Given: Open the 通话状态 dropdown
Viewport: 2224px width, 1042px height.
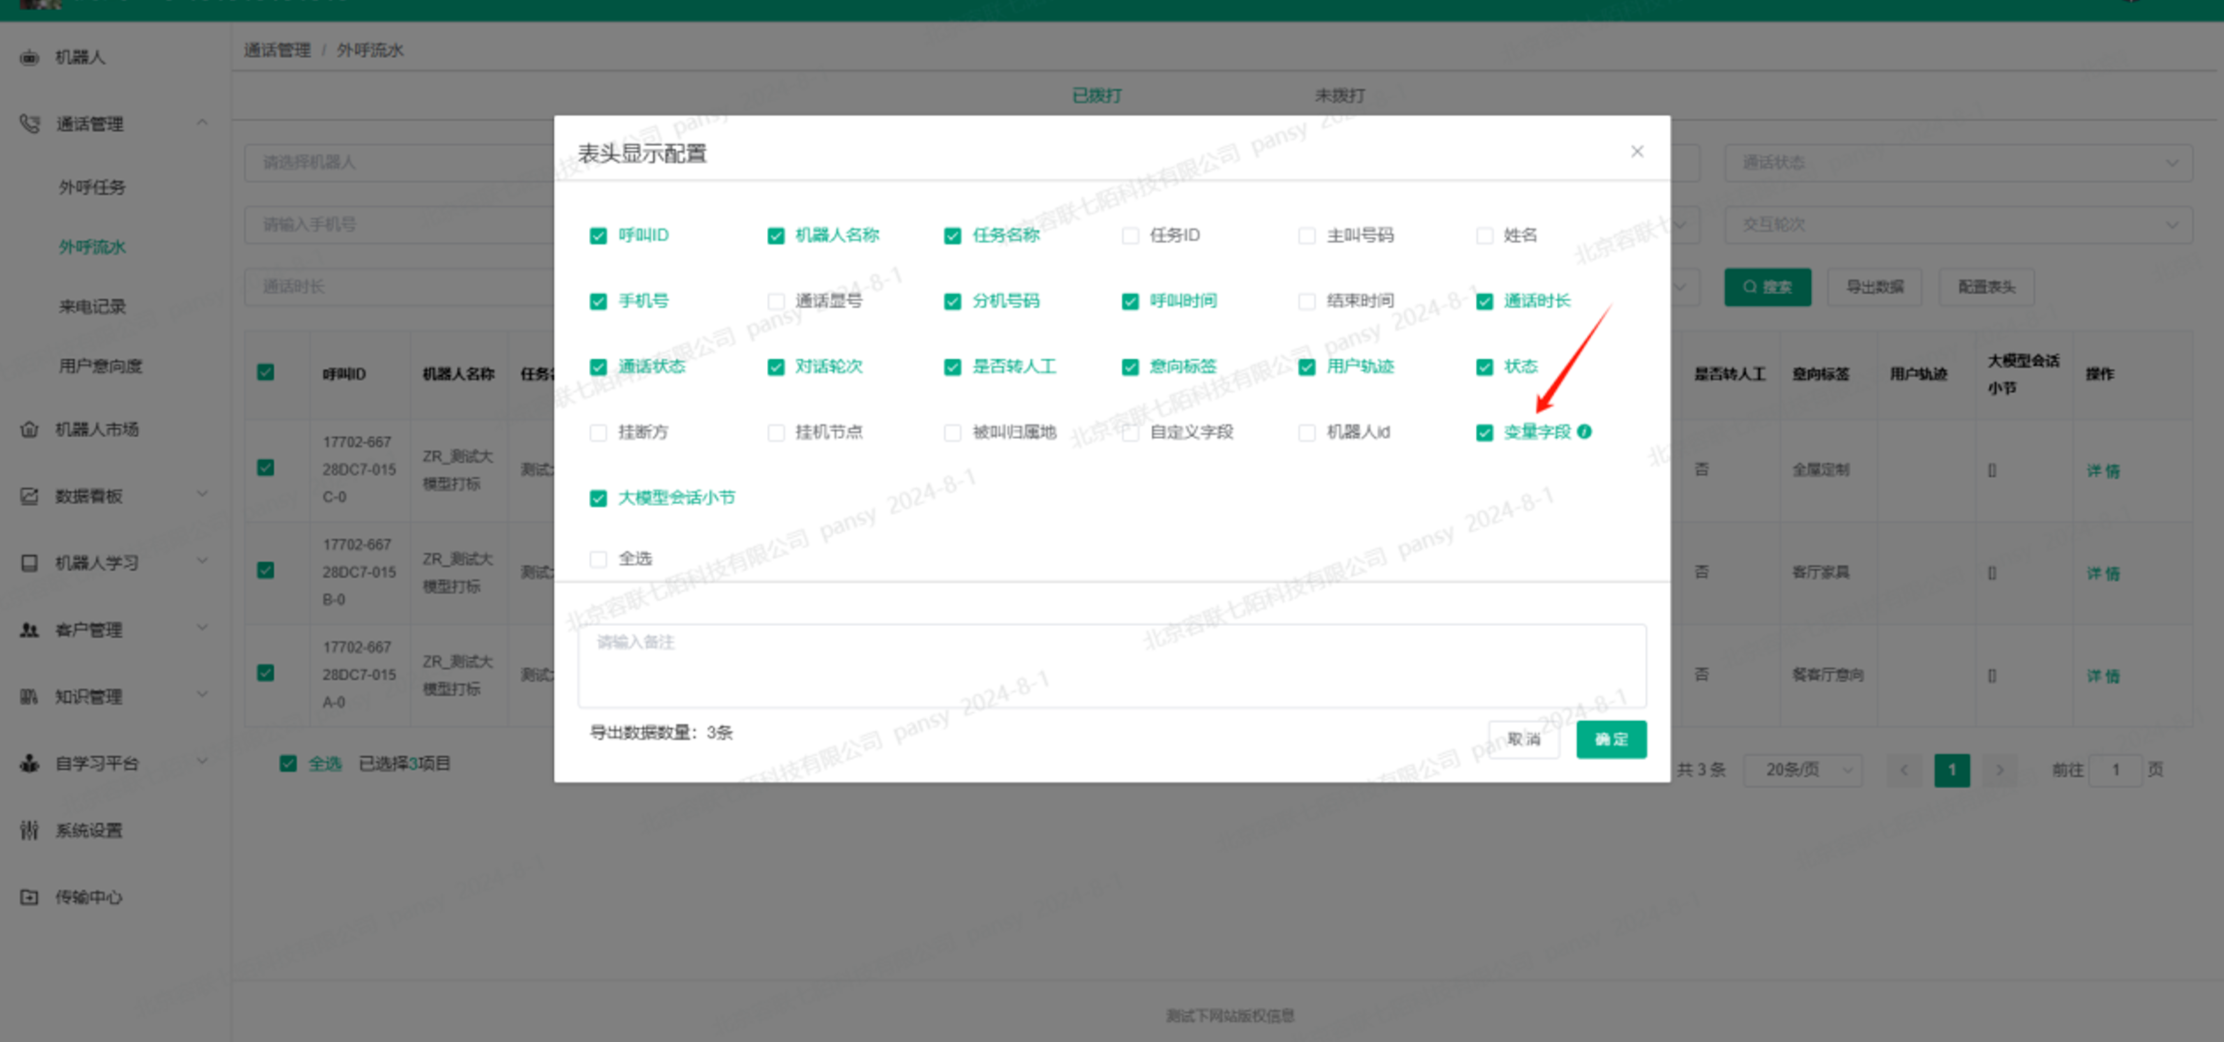Looking at the screenshot, I should 1958,162.
